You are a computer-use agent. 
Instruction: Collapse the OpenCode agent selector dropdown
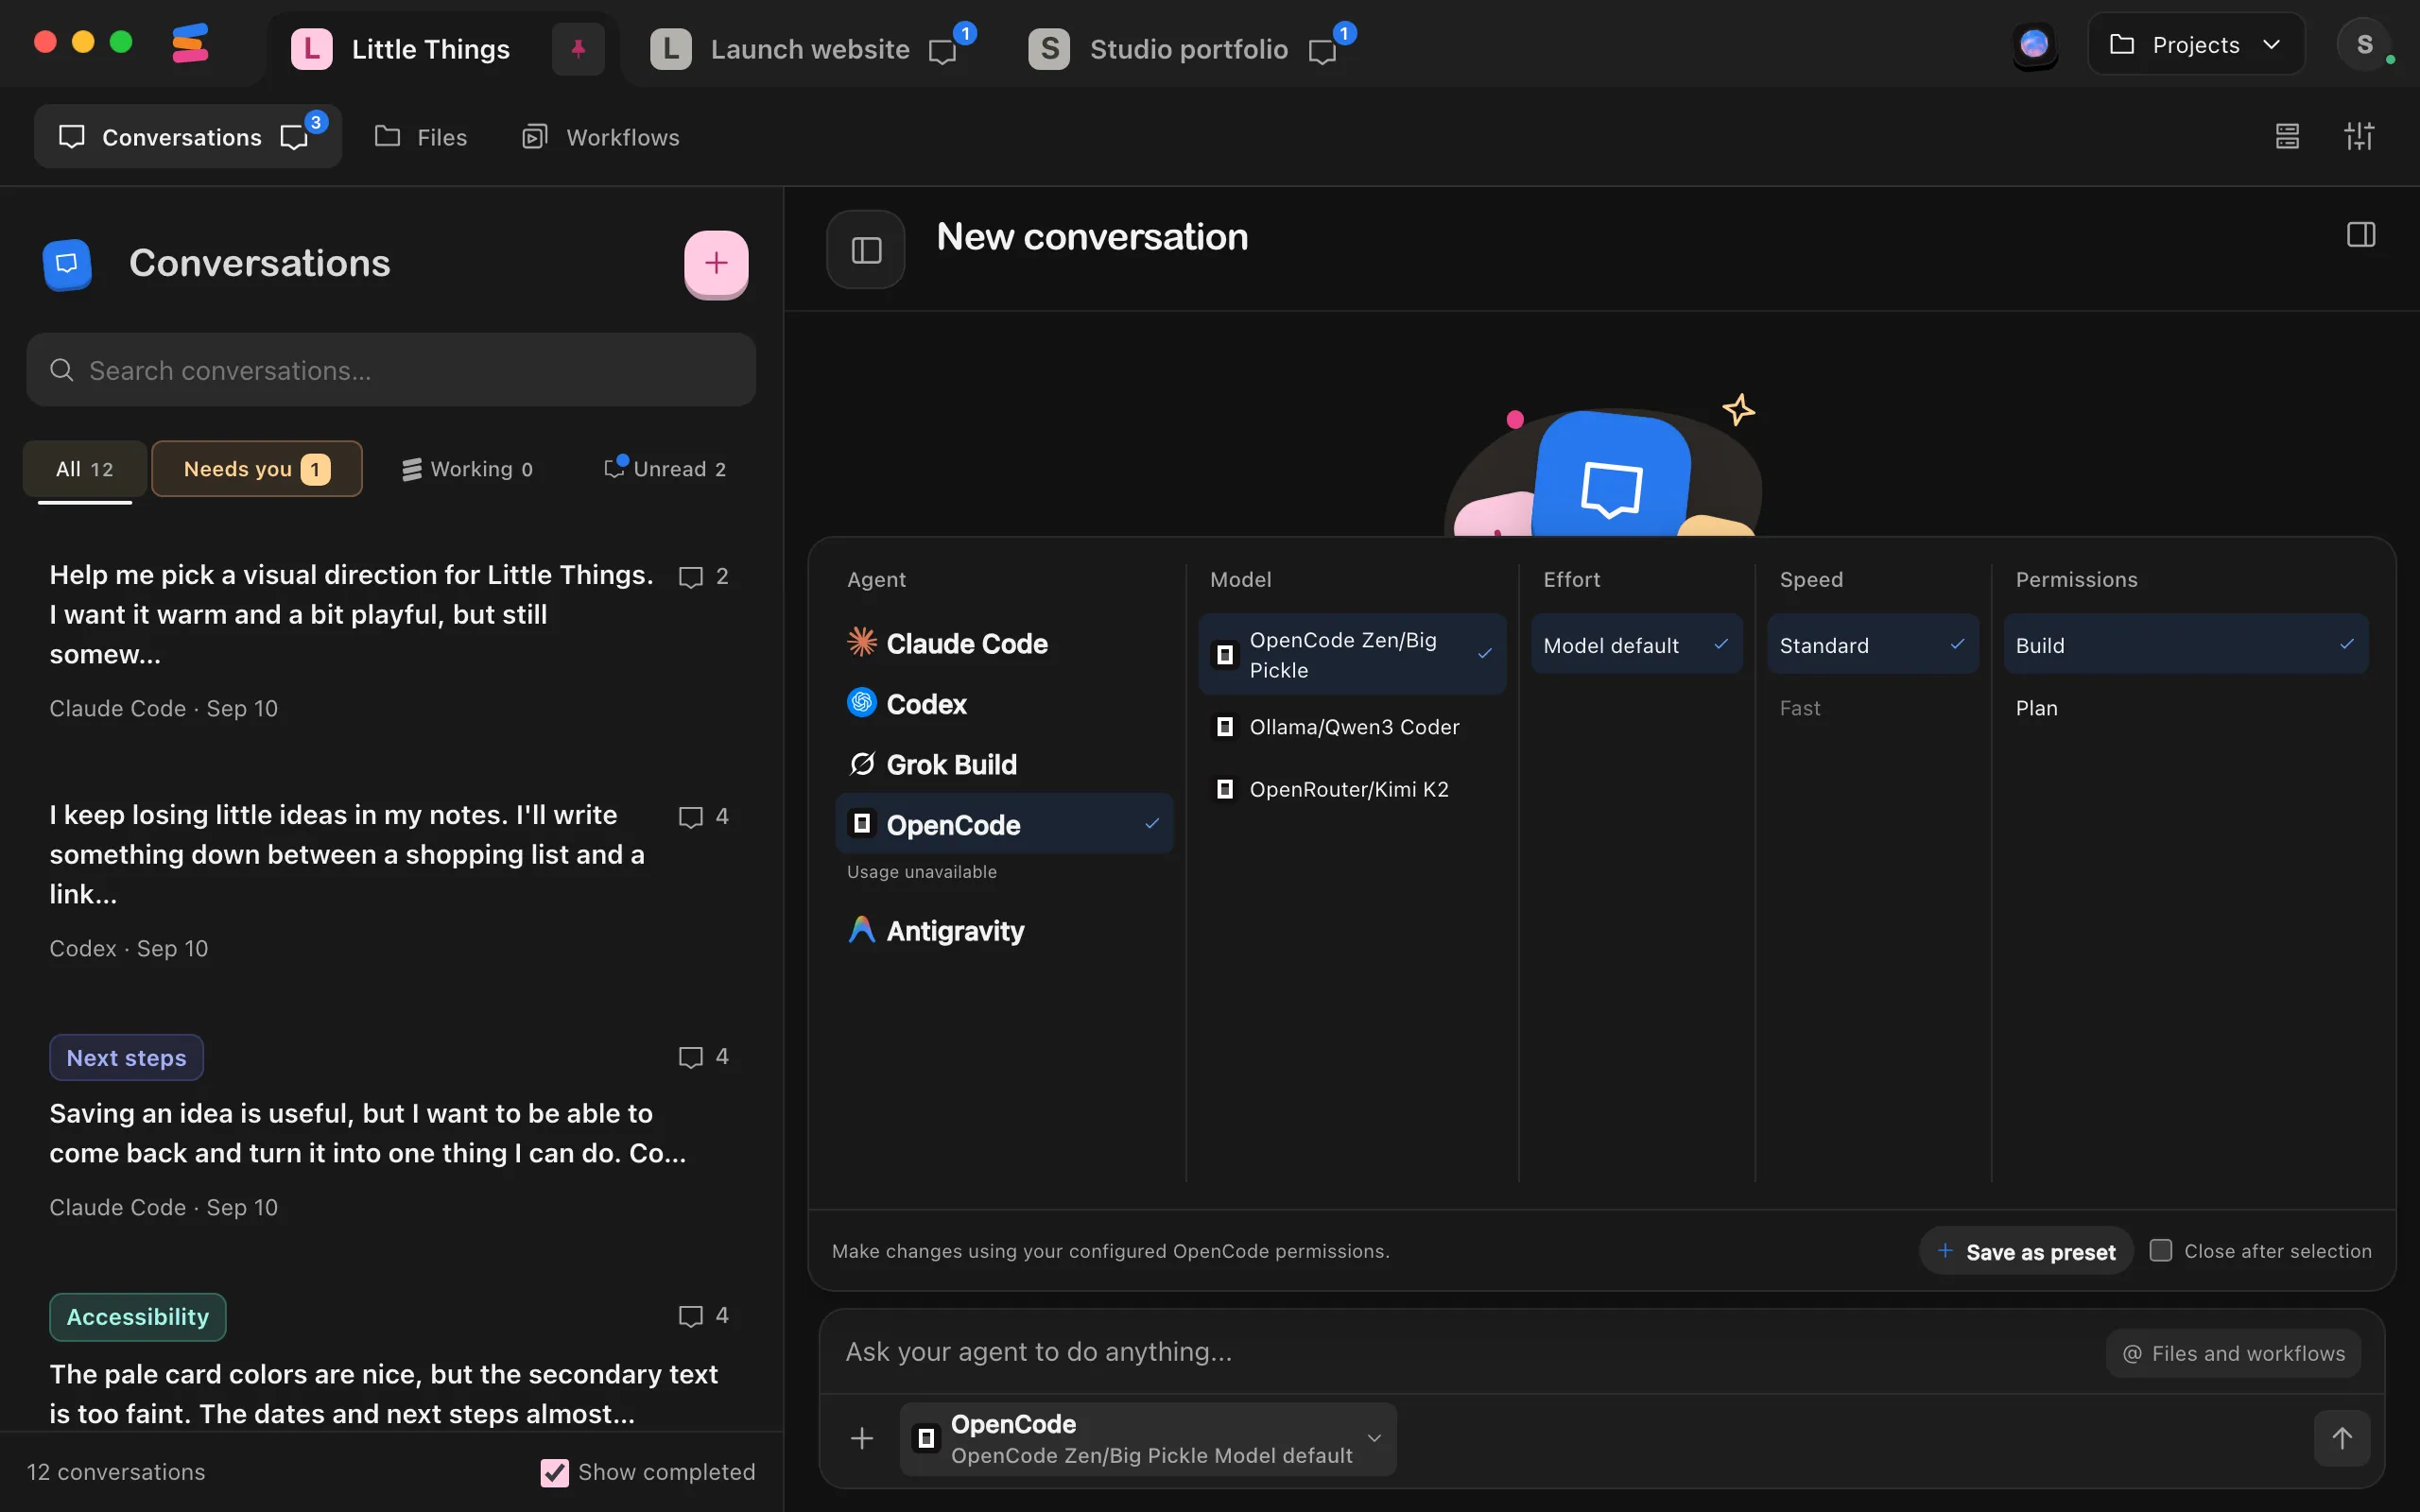tap(1147, 1438)
